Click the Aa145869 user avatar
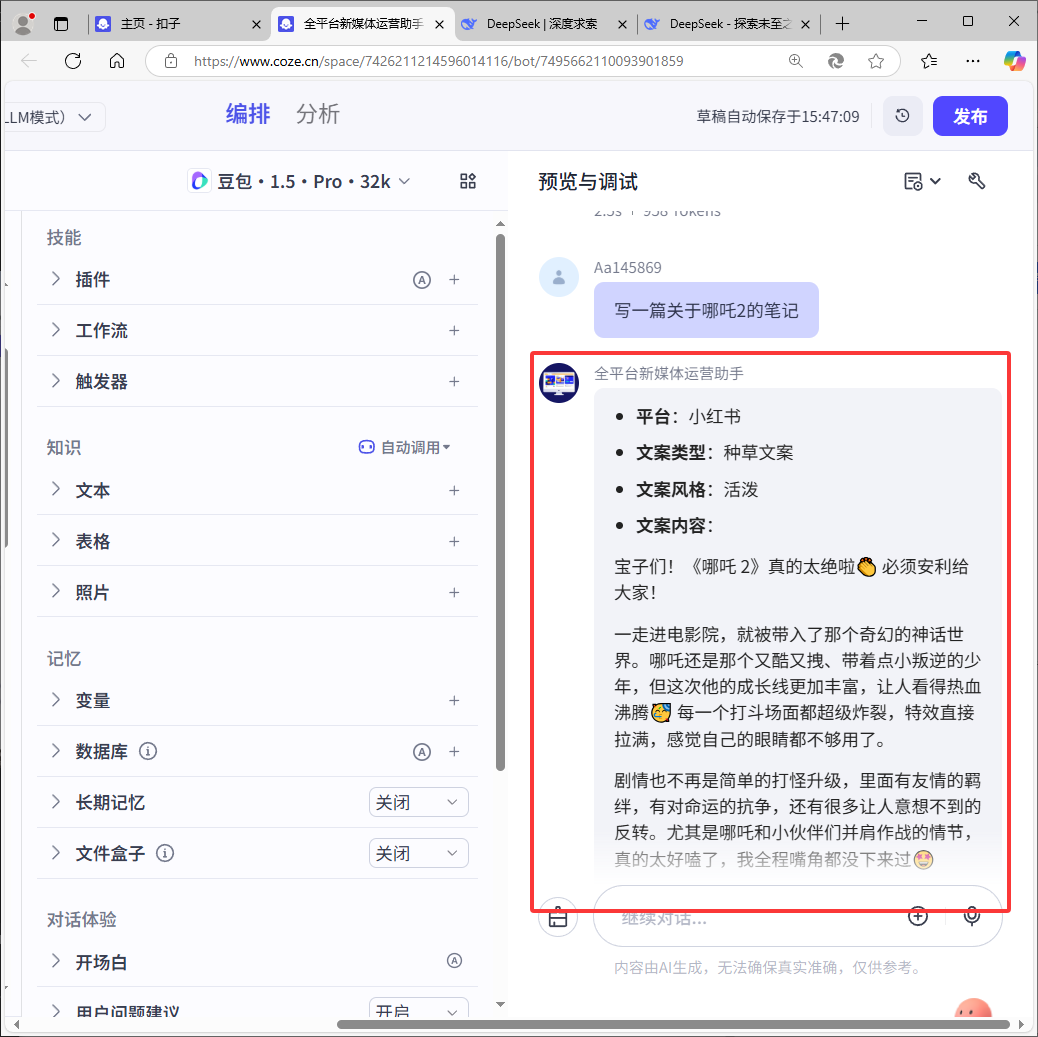 [x=559, y=277]
